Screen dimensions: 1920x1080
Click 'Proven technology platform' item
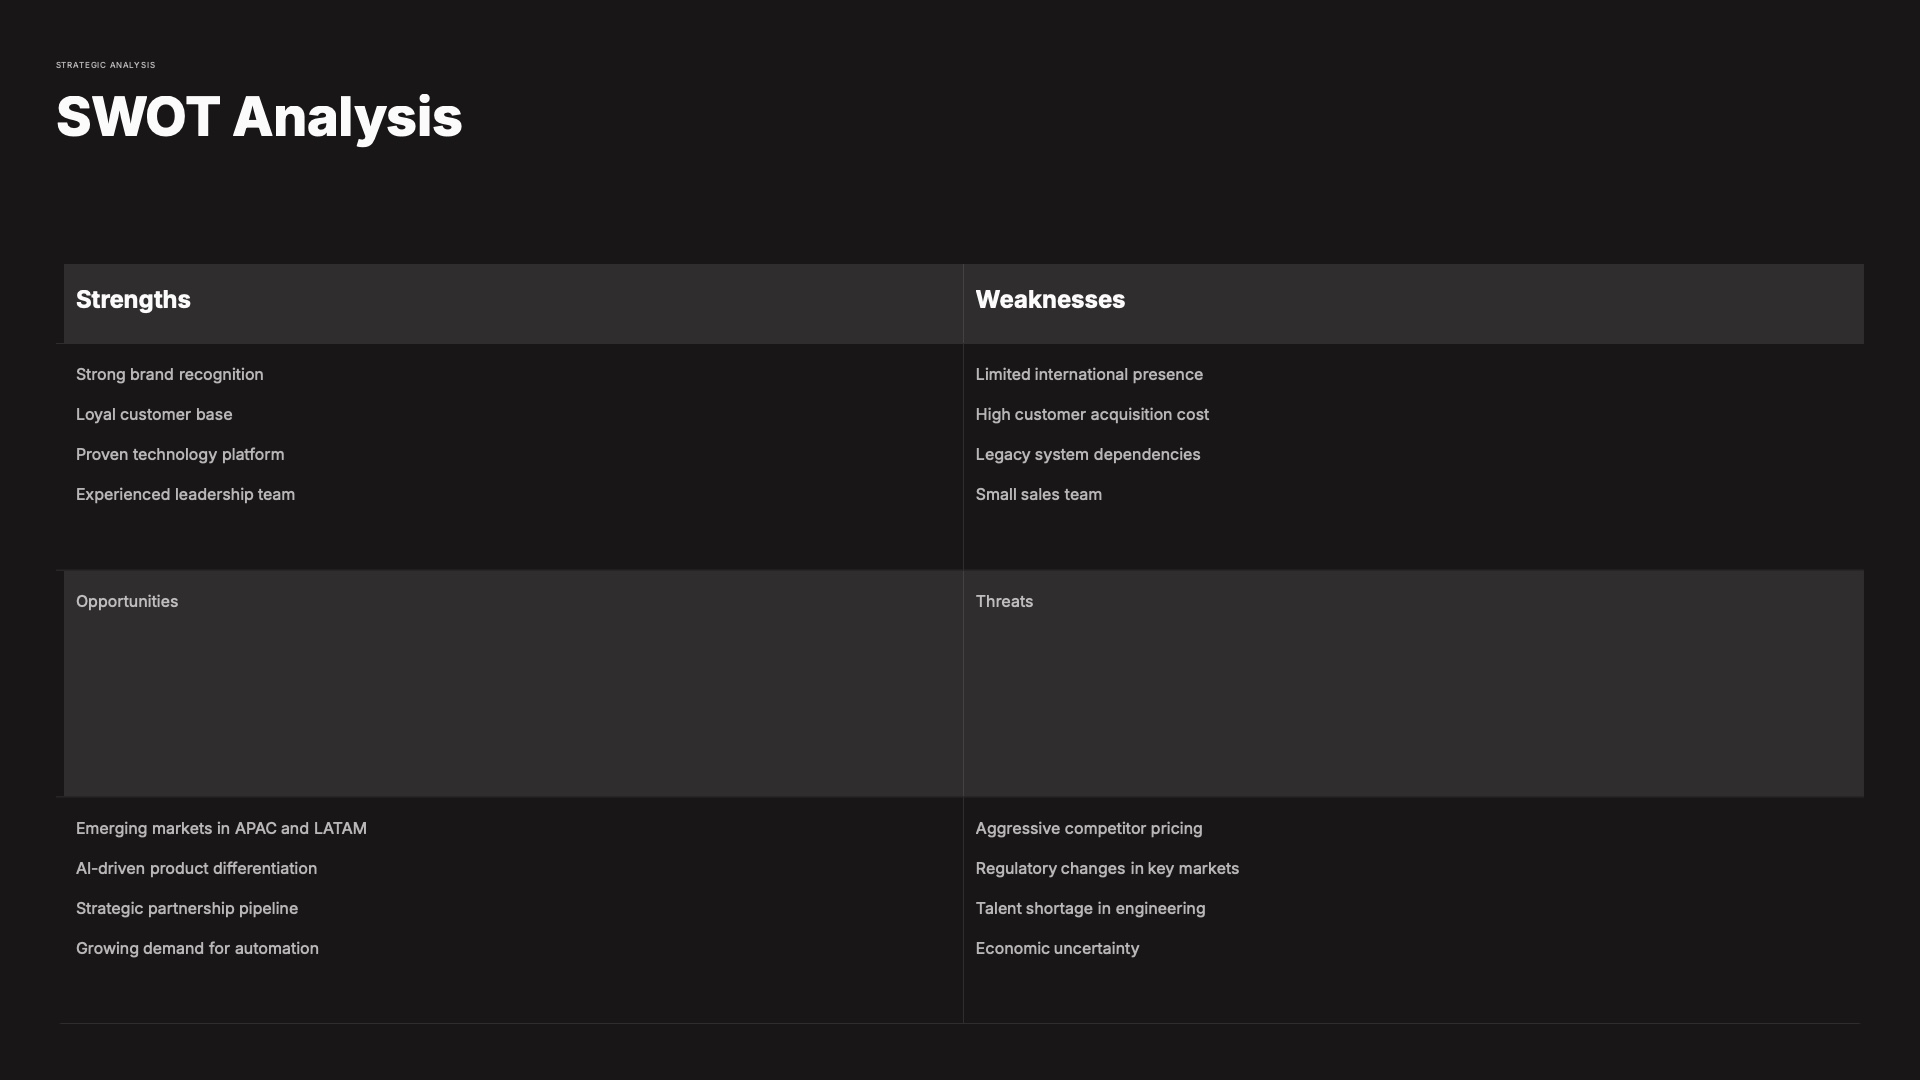[x=180, y=455]
